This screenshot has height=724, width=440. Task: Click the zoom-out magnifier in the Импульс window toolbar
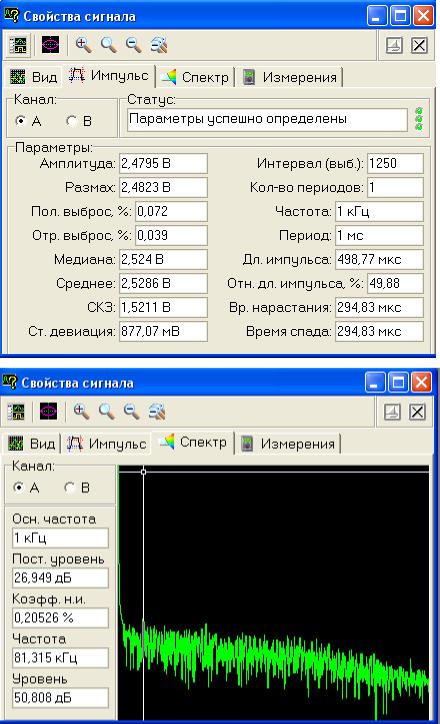click(x=133, y=44)
